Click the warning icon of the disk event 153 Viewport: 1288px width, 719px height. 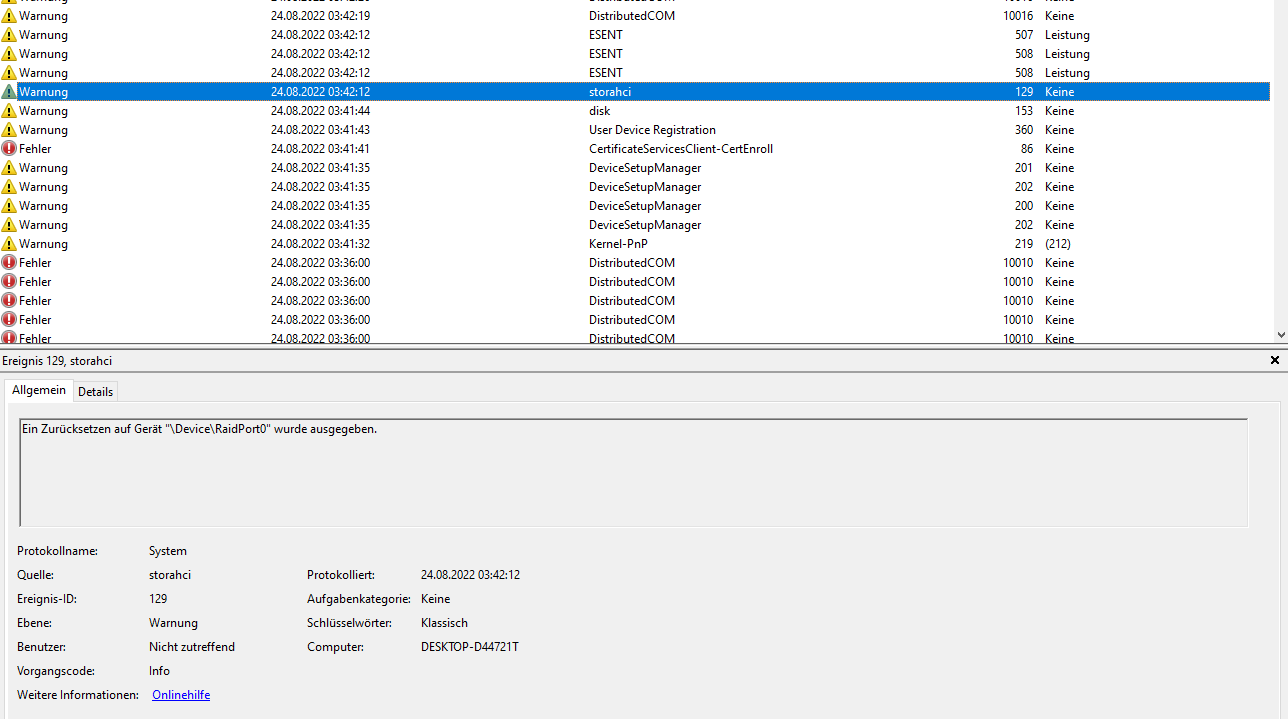tap(10, 110)
